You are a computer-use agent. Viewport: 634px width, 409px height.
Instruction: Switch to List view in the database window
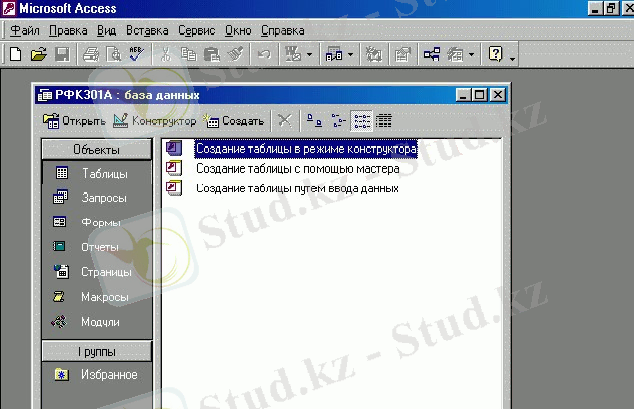[x=361, y=120]
